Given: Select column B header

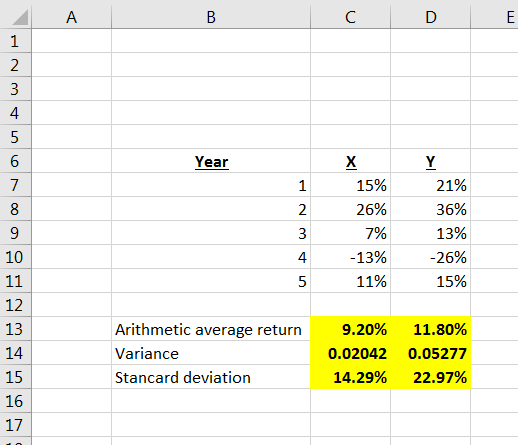Looking at the screenshot, I should click(211, 17).
